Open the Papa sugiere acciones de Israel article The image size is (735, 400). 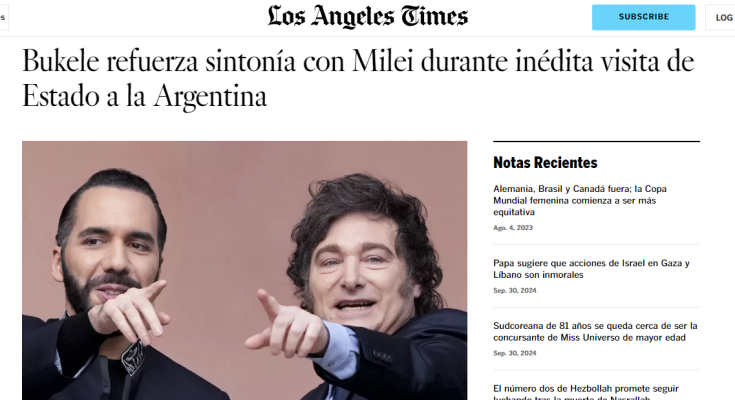591,269
